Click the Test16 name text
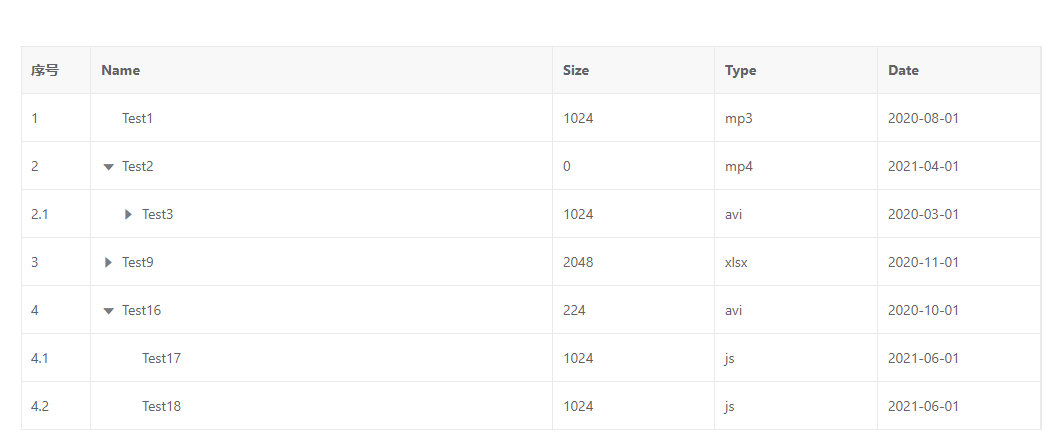The image size is (1062, 448). tap(141, 310)
